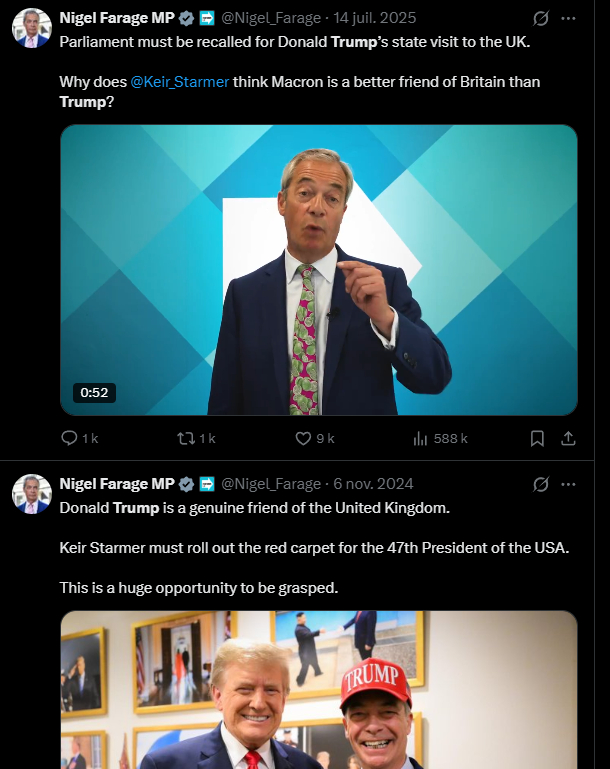Open more options on 6 nov. tweet
This screenshot has width=610, height=769.
568,484
